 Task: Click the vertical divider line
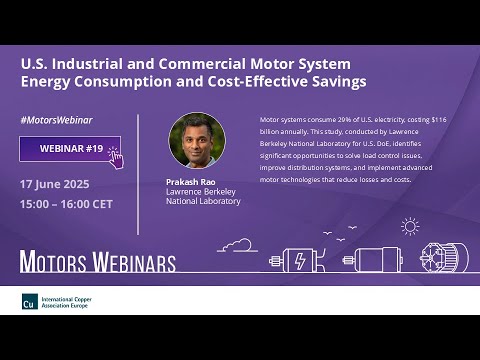tap(138, 174)
